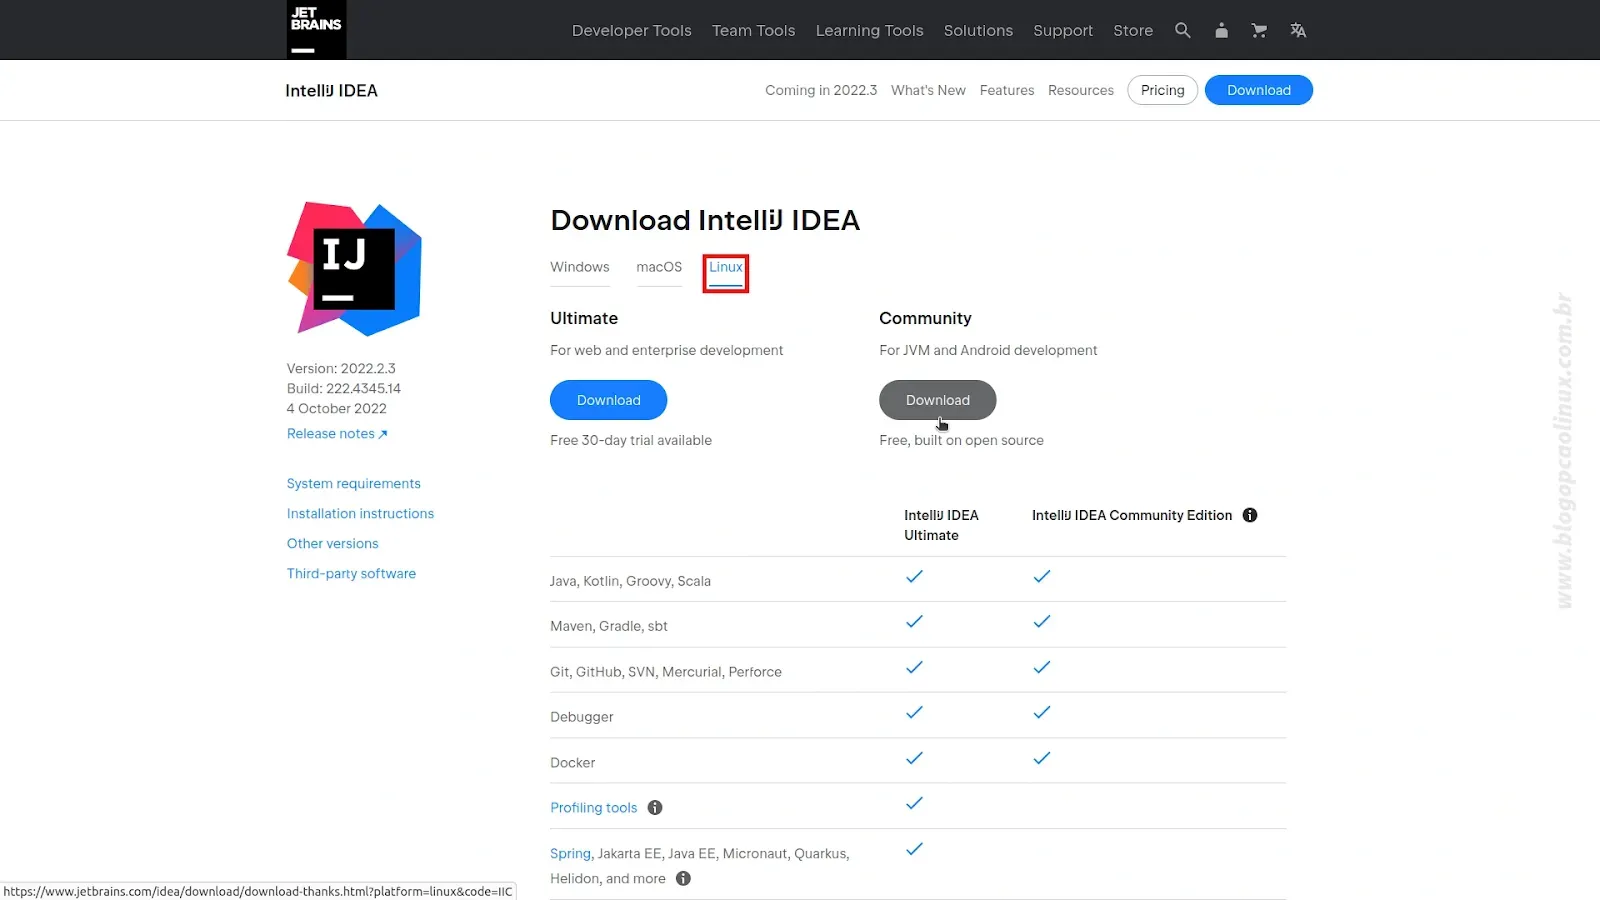Open the Resources link
This screenshot has width=1600, height=900.
pyautogui.click(x=1081, y=90)
